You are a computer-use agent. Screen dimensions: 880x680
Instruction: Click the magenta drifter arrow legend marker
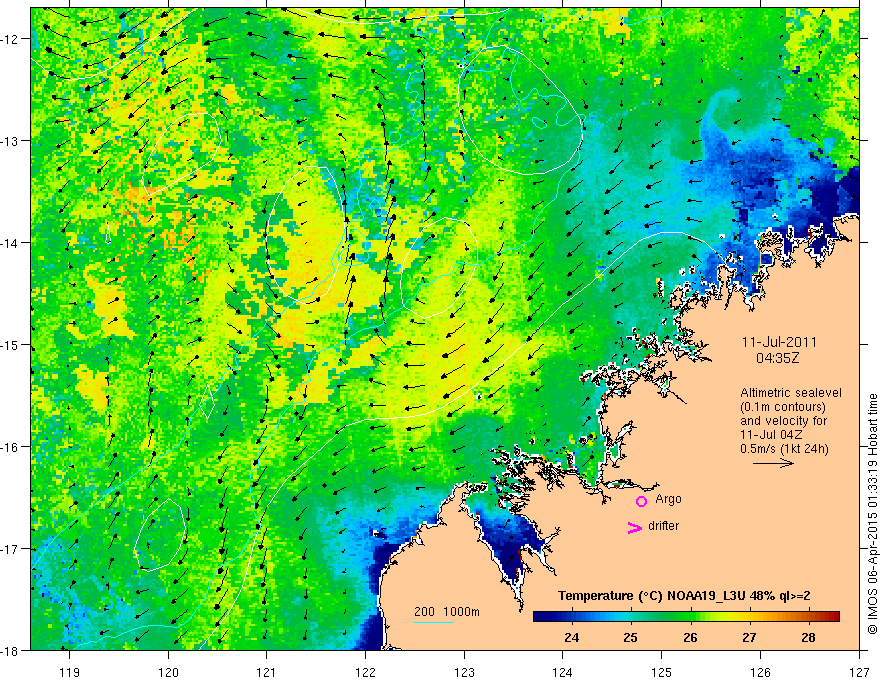pos(634,527)
